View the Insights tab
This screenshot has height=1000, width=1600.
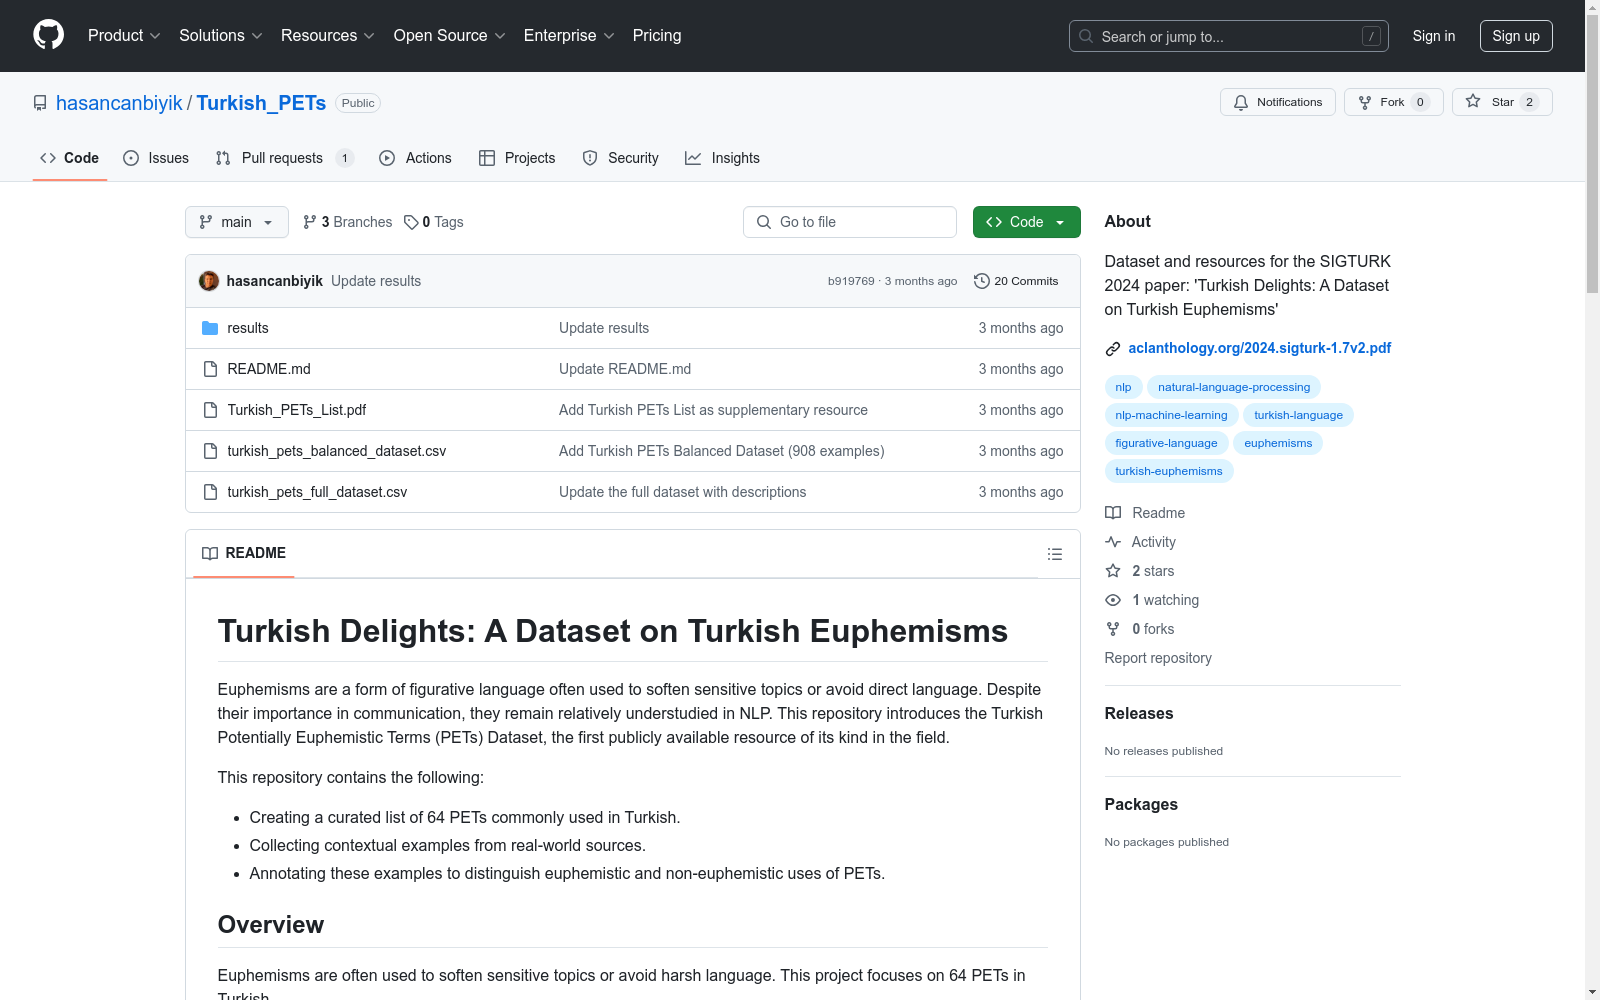pyautogui.click(x=722, y=158)
